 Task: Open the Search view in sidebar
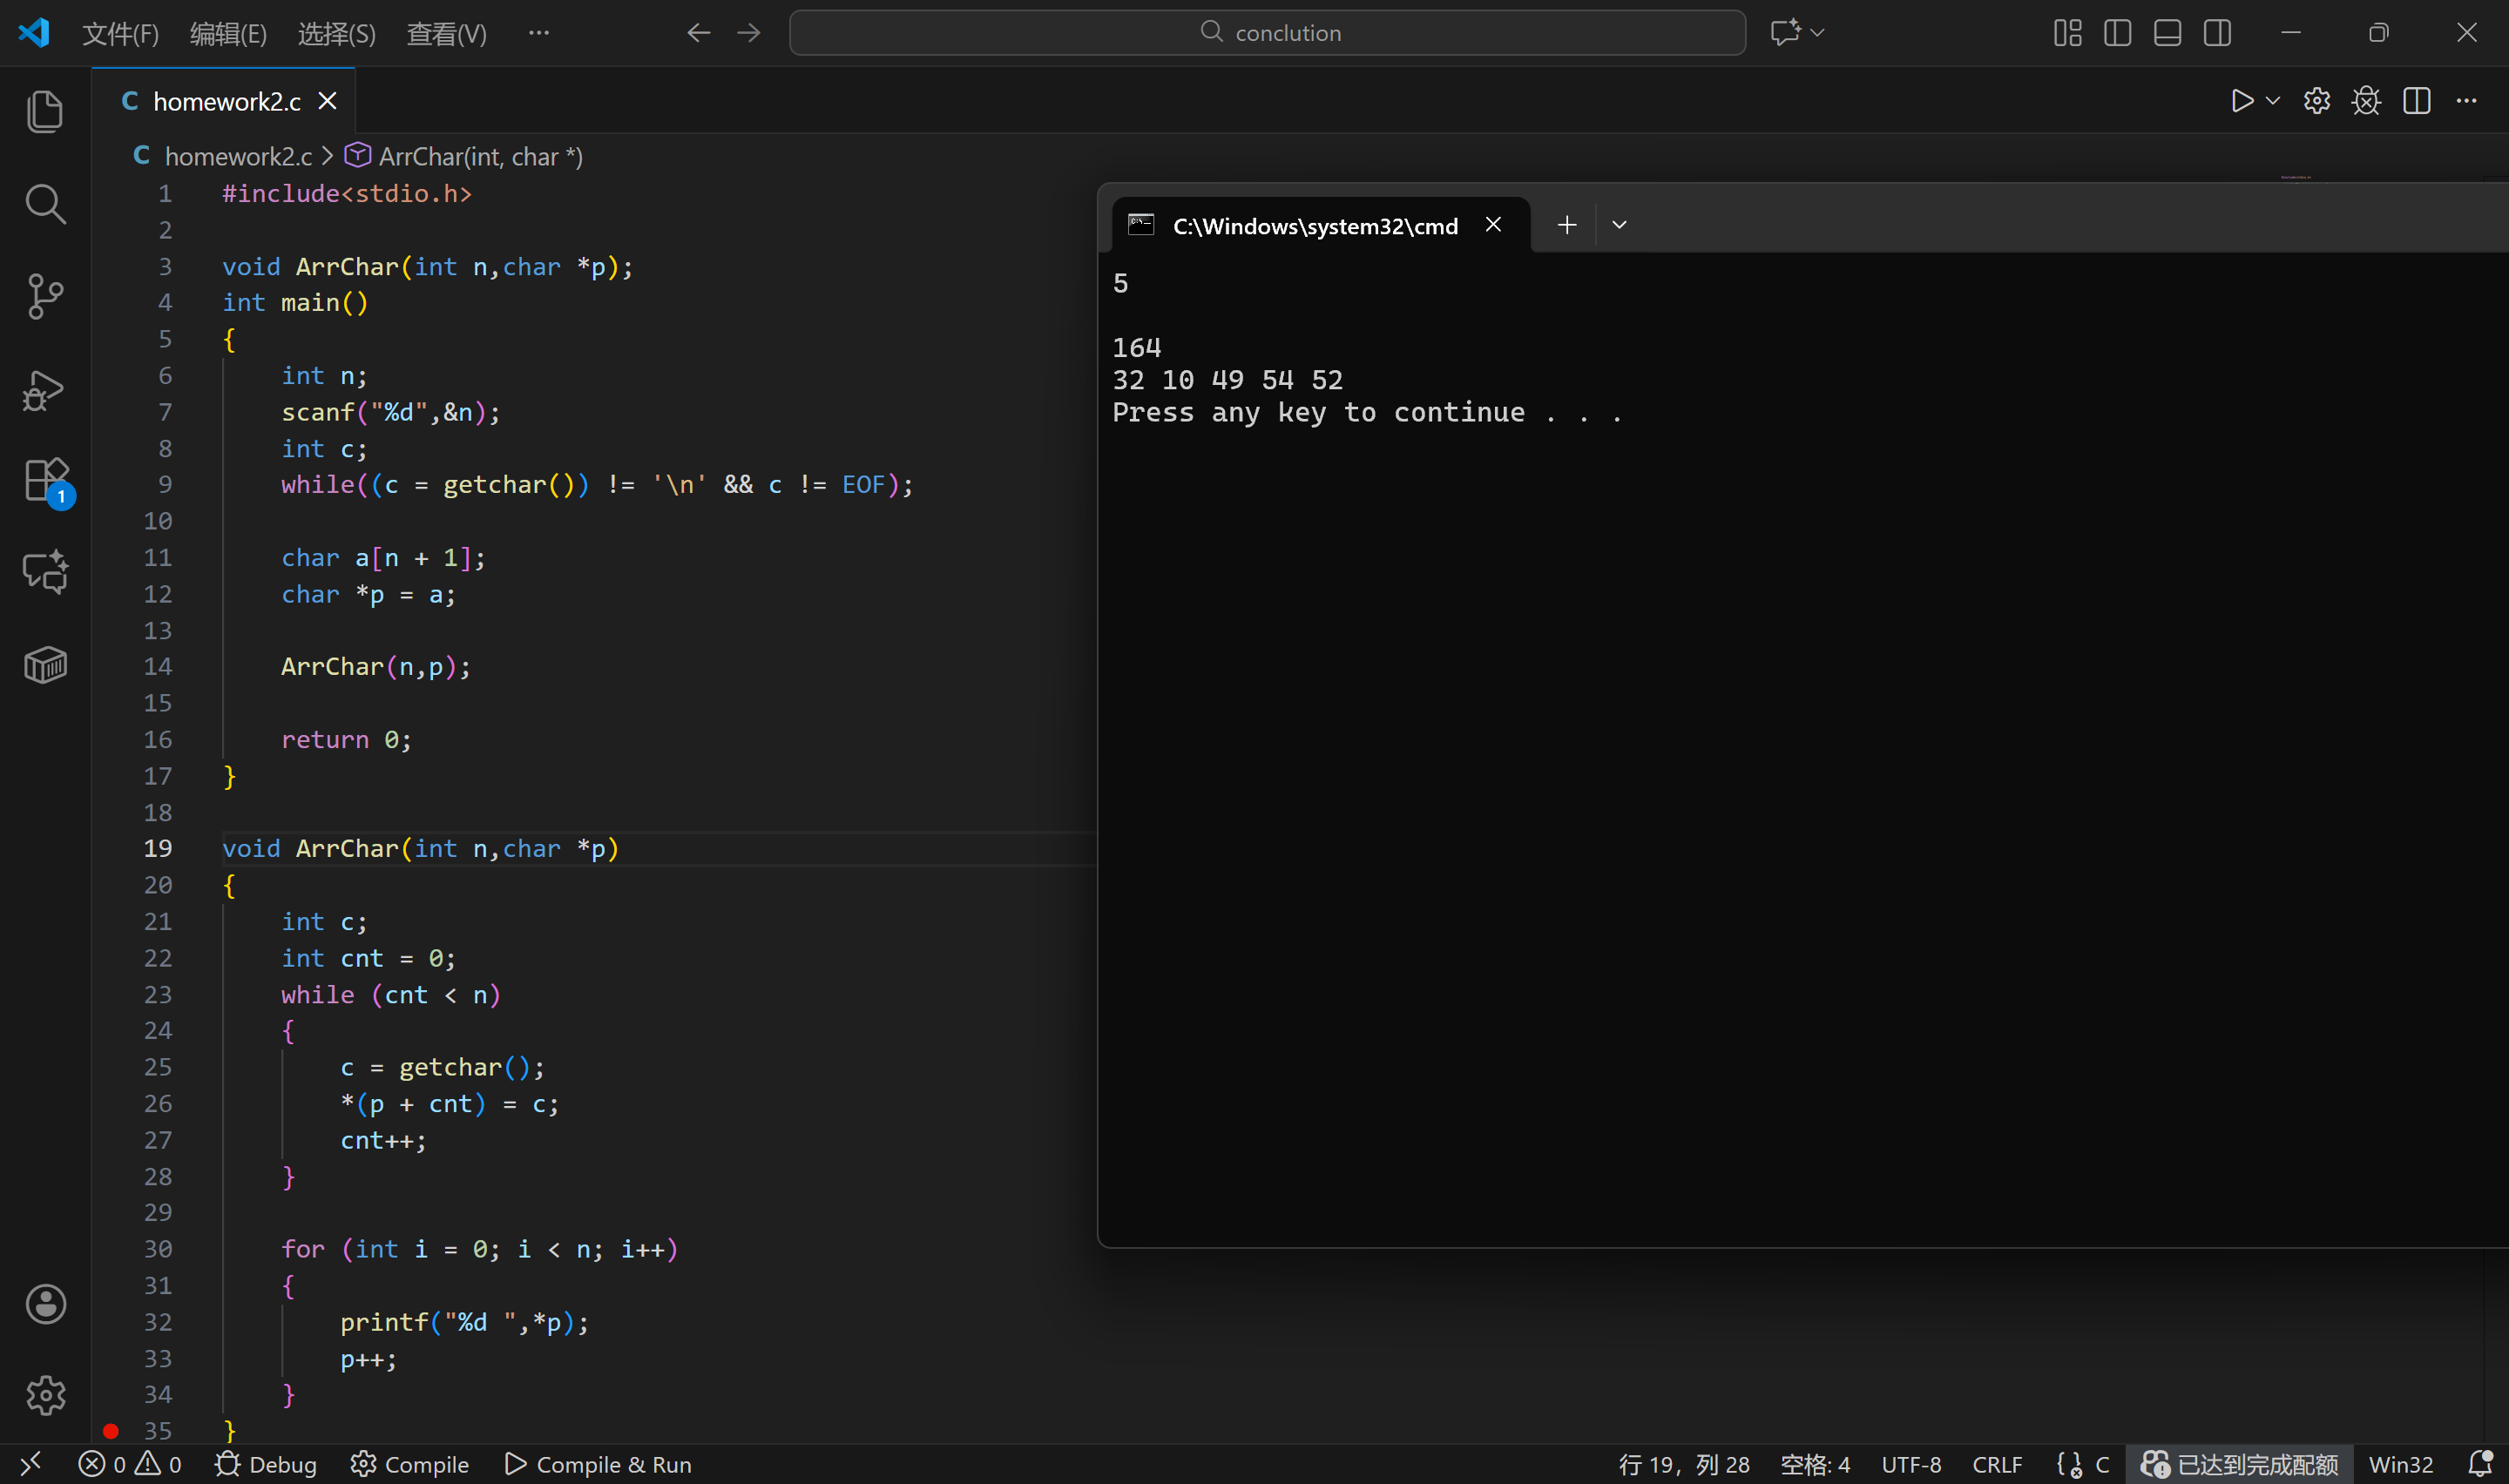tap(45, 204)
